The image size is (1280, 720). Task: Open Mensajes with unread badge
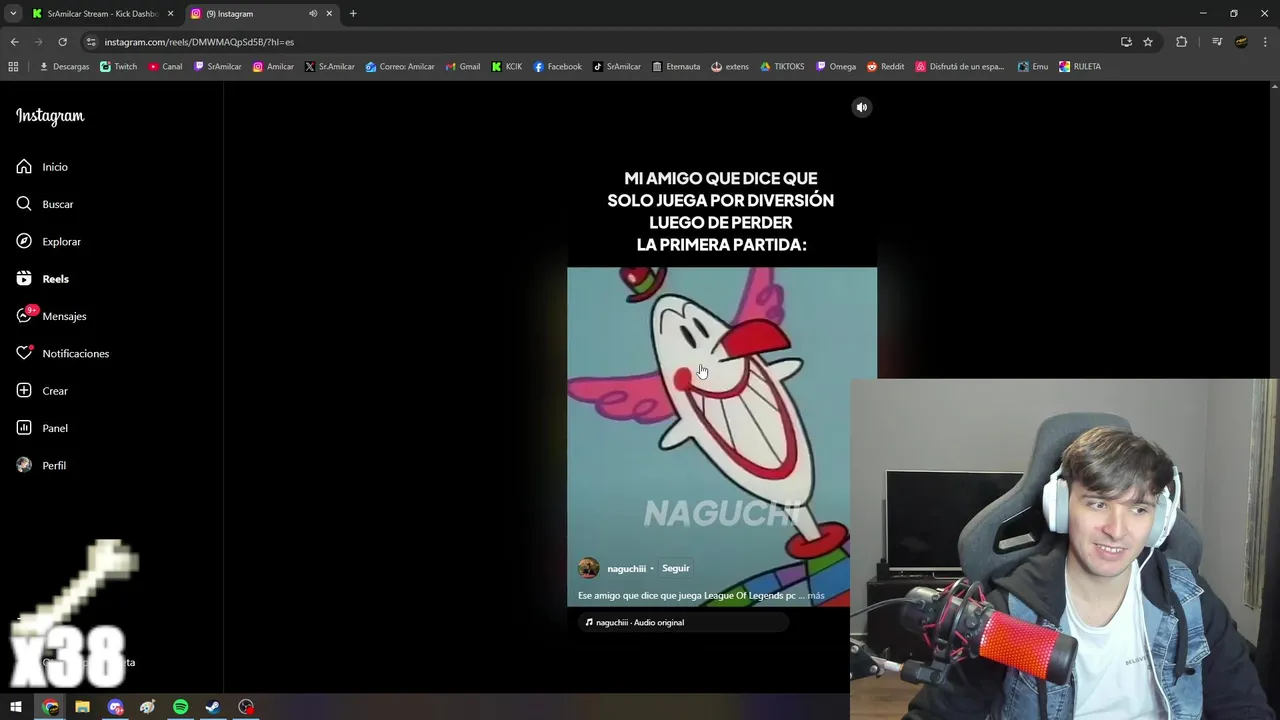click(51, 316)
